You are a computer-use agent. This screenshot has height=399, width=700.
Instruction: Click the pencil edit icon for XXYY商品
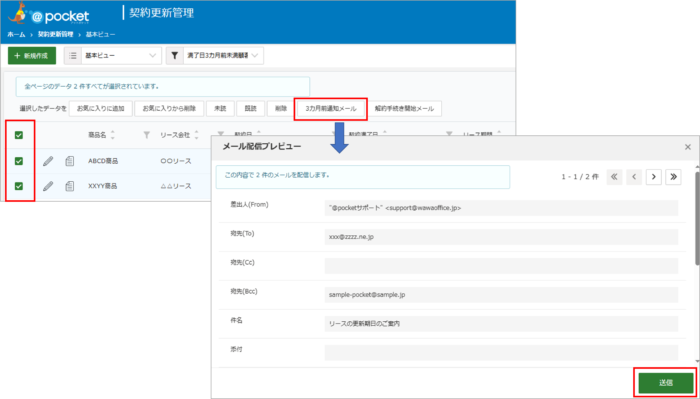pyautogui.click(x=48, y=186)
